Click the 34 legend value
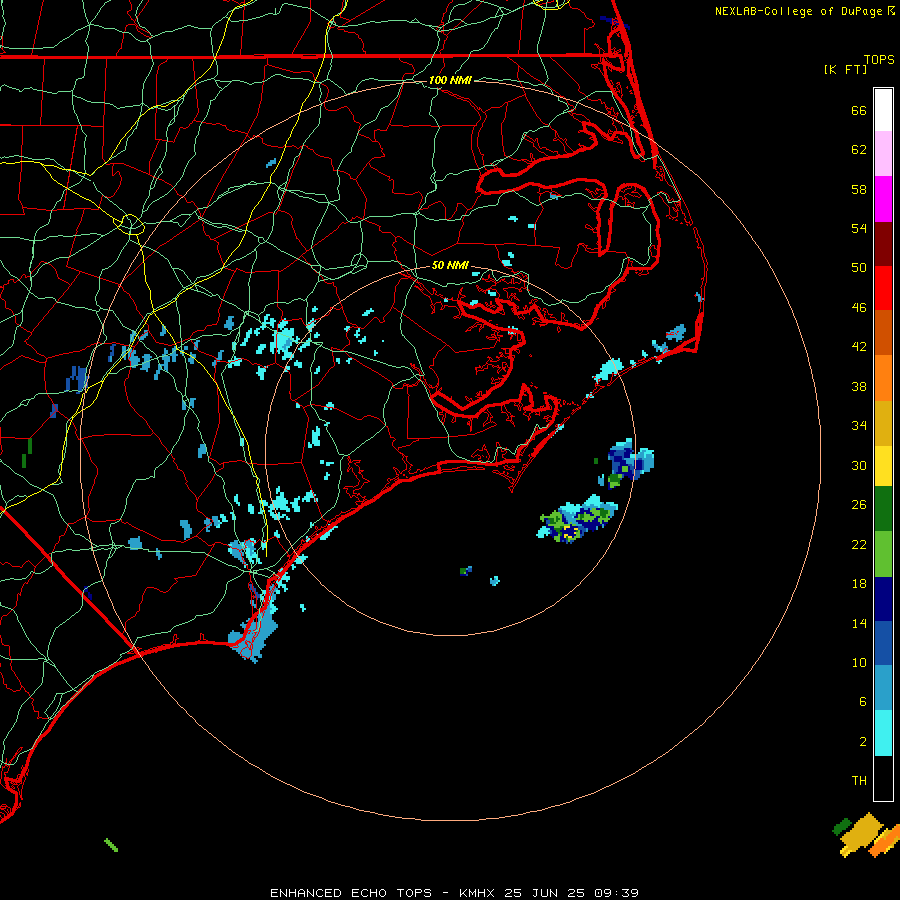The width and height of the screenshot is (900, 900). coord(859,426)
